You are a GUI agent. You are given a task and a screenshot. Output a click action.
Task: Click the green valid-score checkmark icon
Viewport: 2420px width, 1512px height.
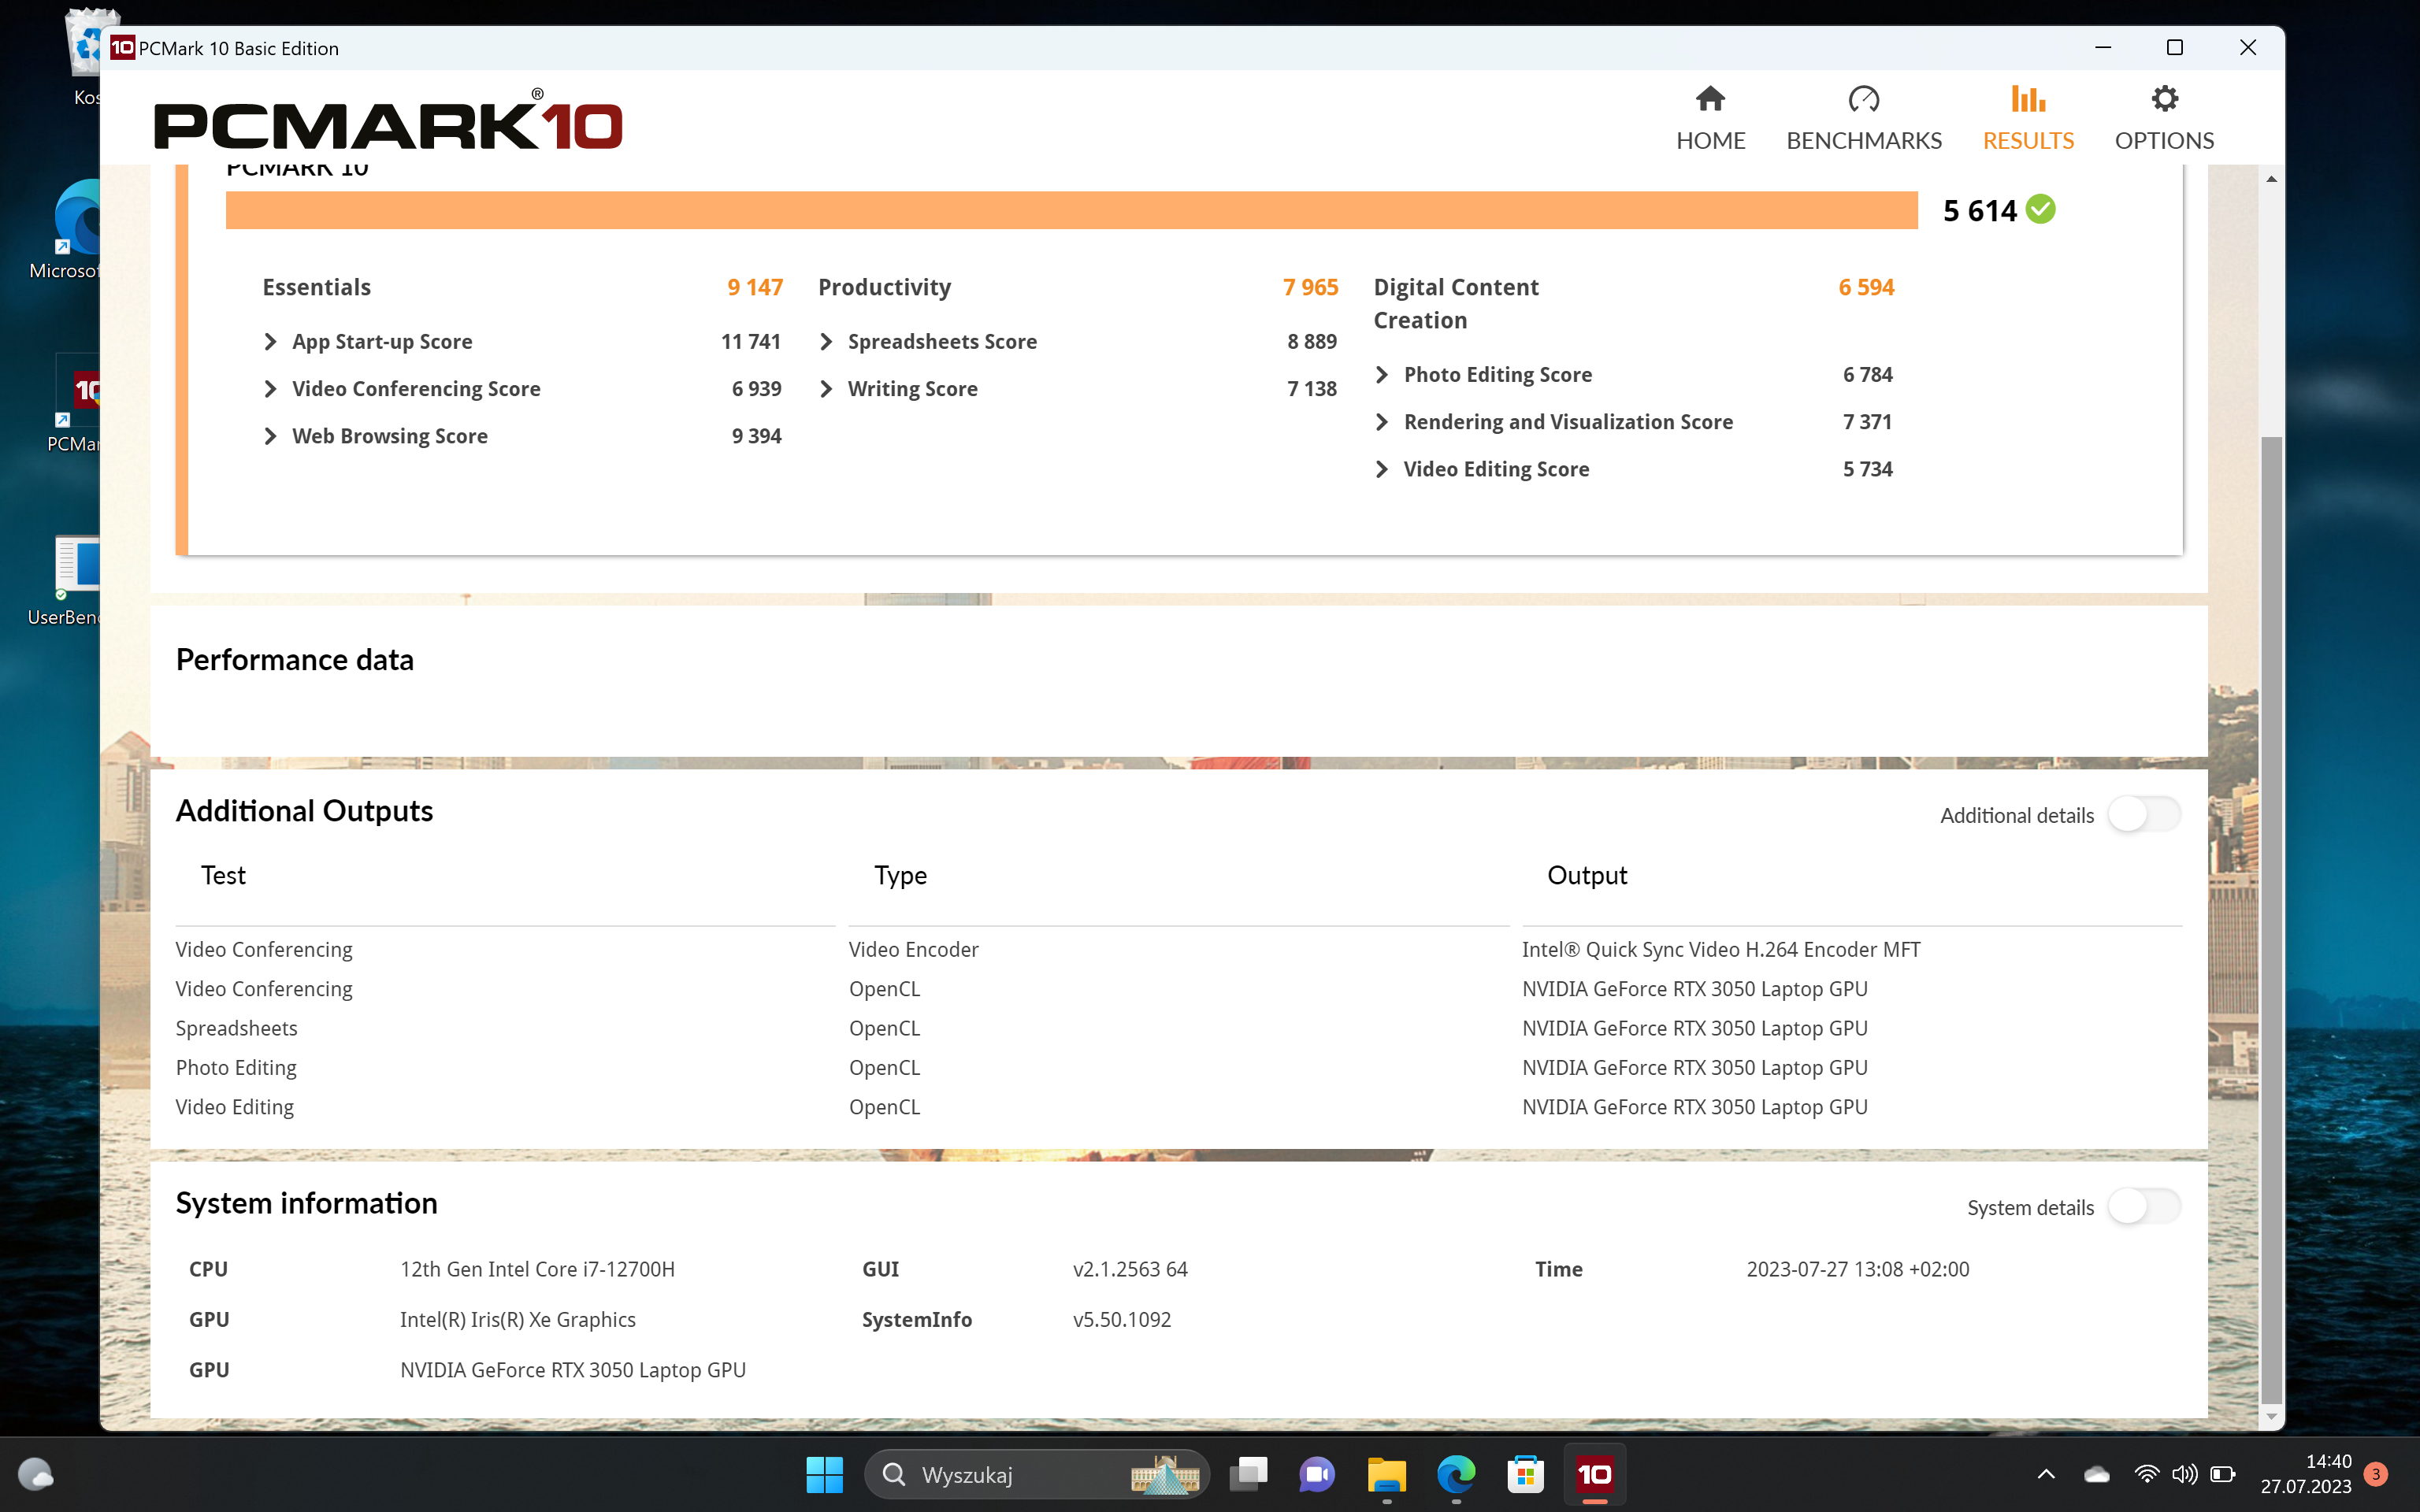pos(2040,209)
